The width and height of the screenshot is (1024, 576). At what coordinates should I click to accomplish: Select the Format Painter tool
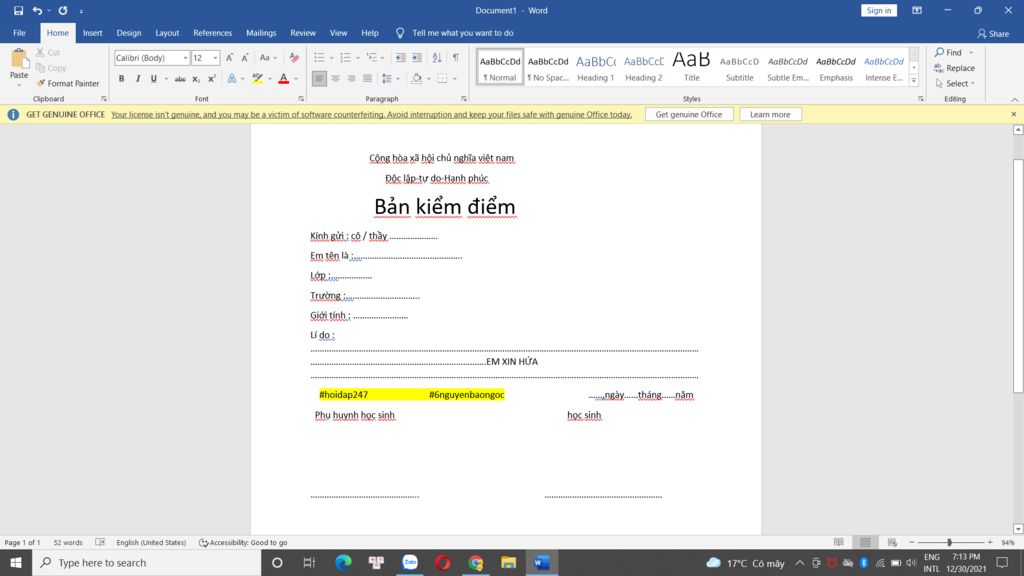(x=67, y=84)
